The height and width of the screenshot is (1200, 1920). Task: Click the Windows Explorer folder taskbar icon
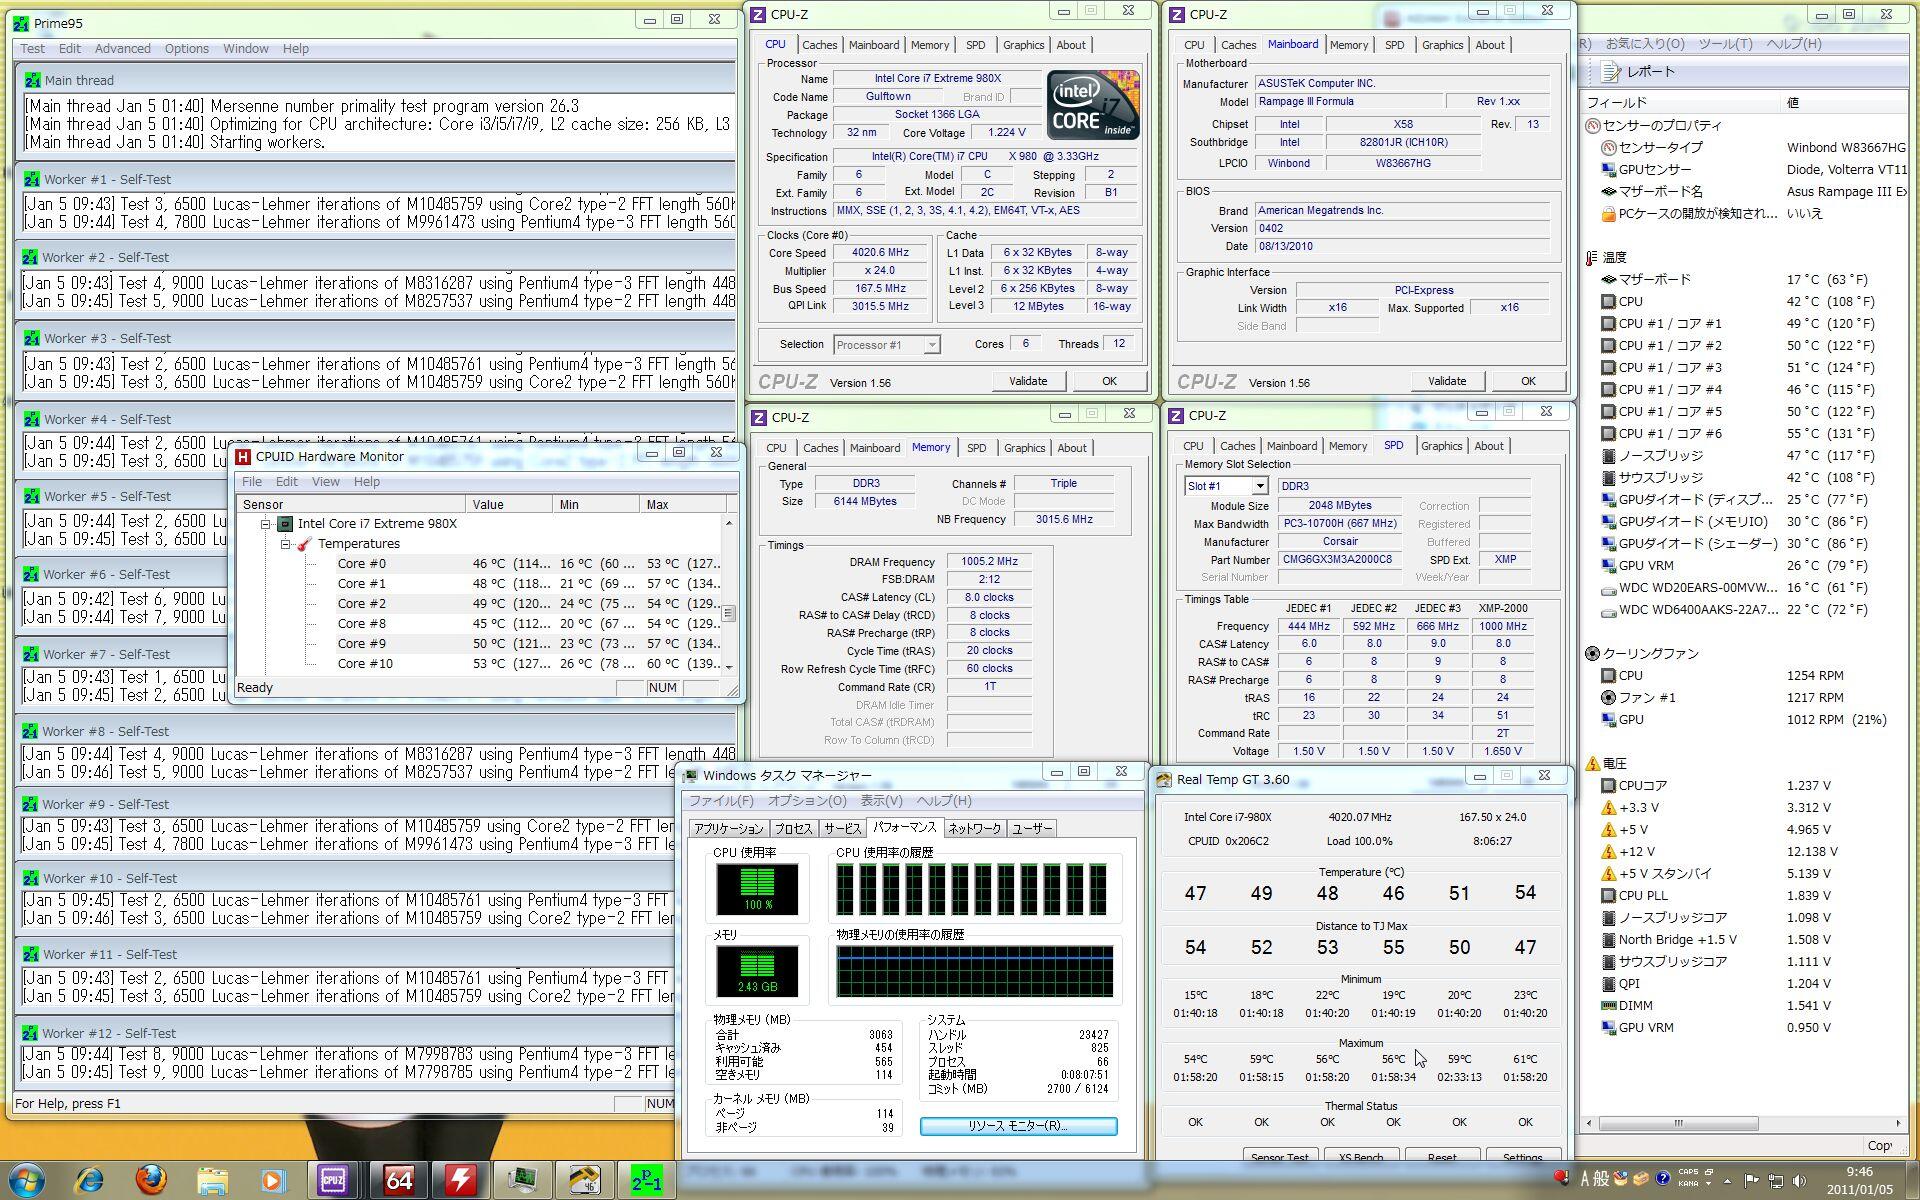pyautogui.click(x=212, y=1180)
